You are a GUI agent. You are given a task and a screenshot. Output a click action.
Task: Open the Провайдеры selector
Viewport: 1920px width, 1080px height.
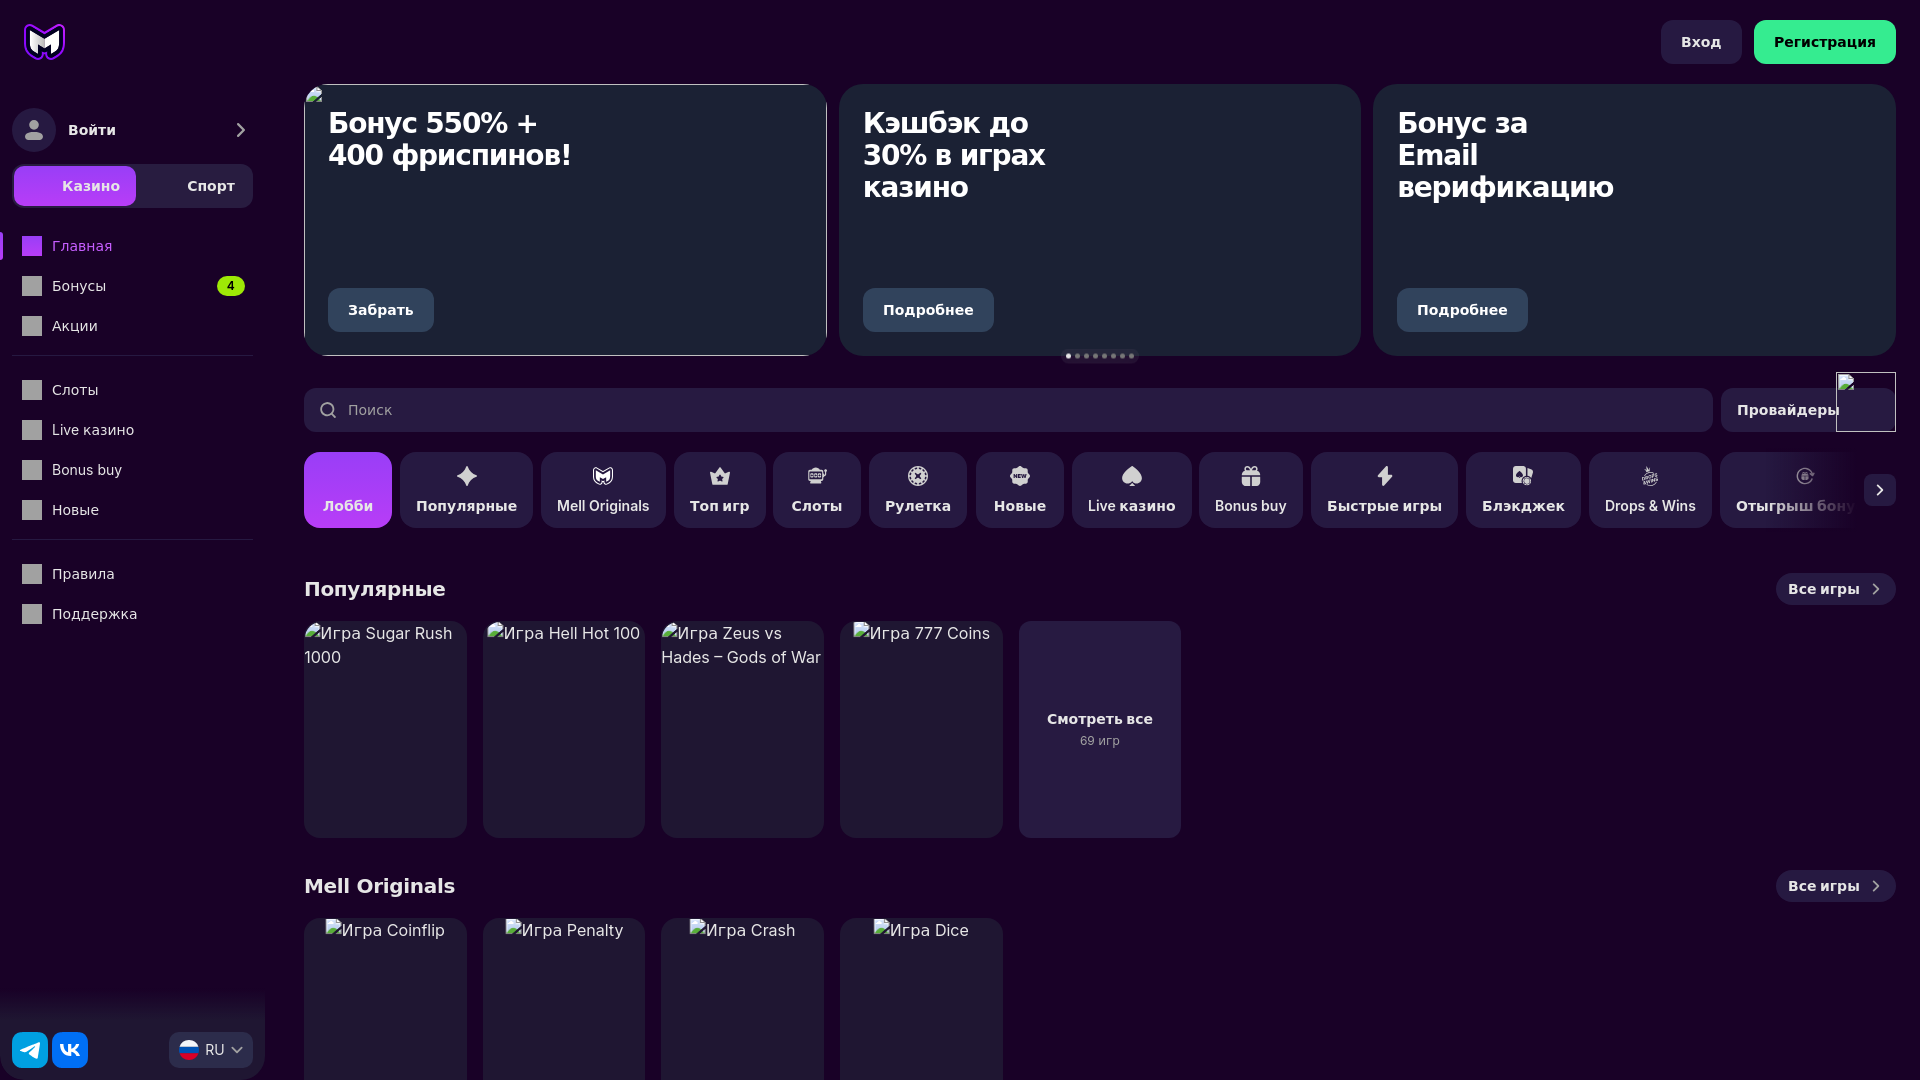click(x=1808, y=410)
